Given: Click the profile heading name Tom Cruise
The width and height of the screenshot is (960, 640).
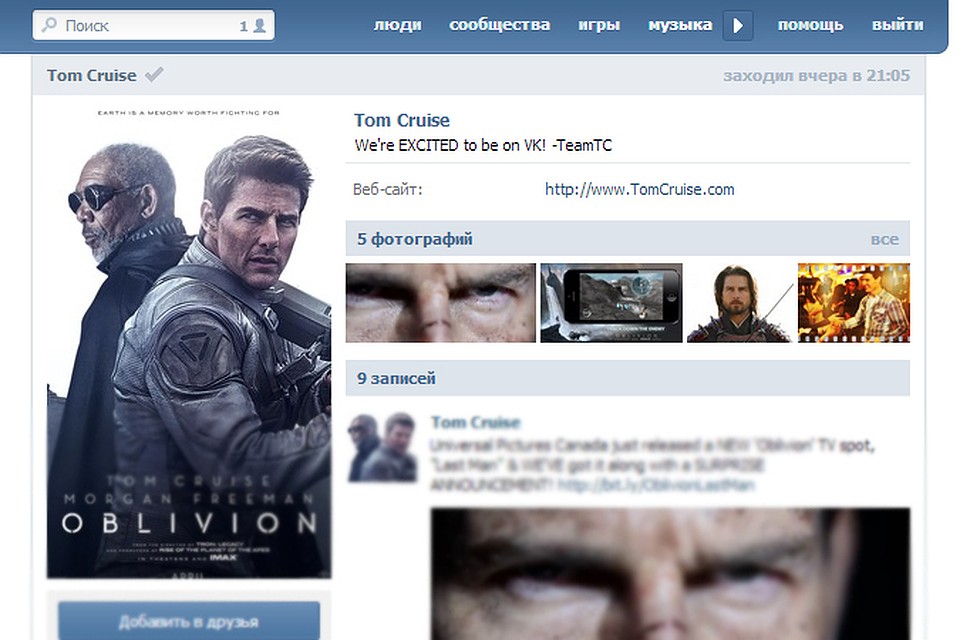Looking at the screenshot, I should [402, 120].
